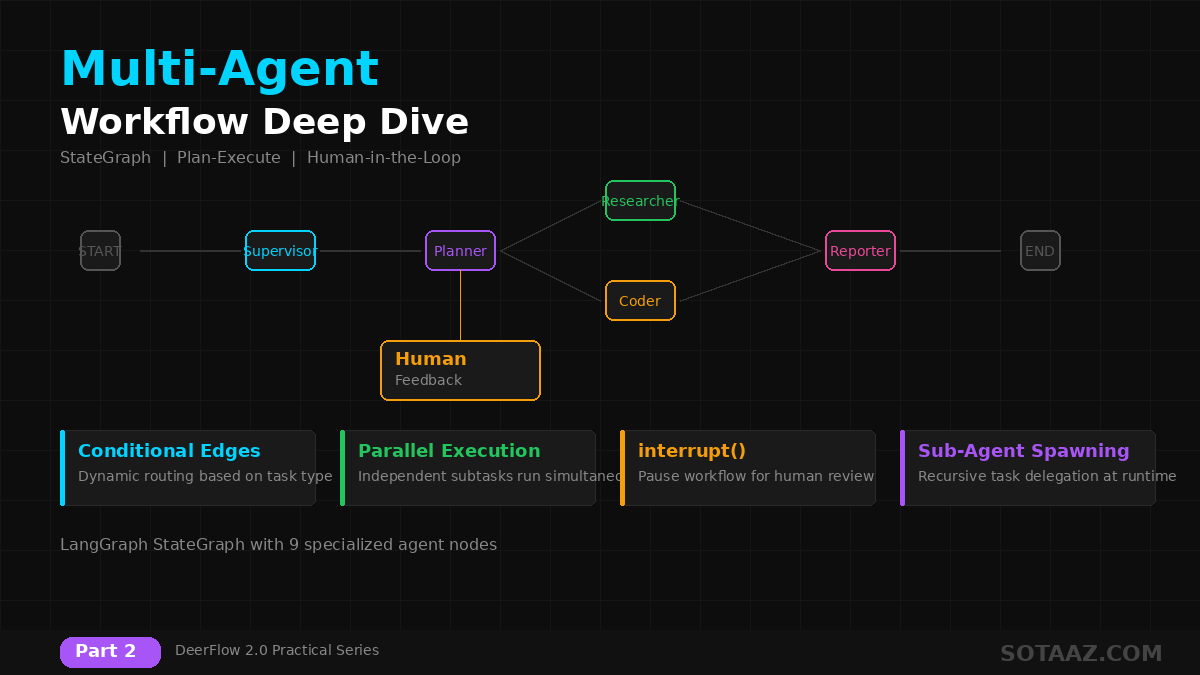Click the SOTAAZ.COM text

(1081, 654)
